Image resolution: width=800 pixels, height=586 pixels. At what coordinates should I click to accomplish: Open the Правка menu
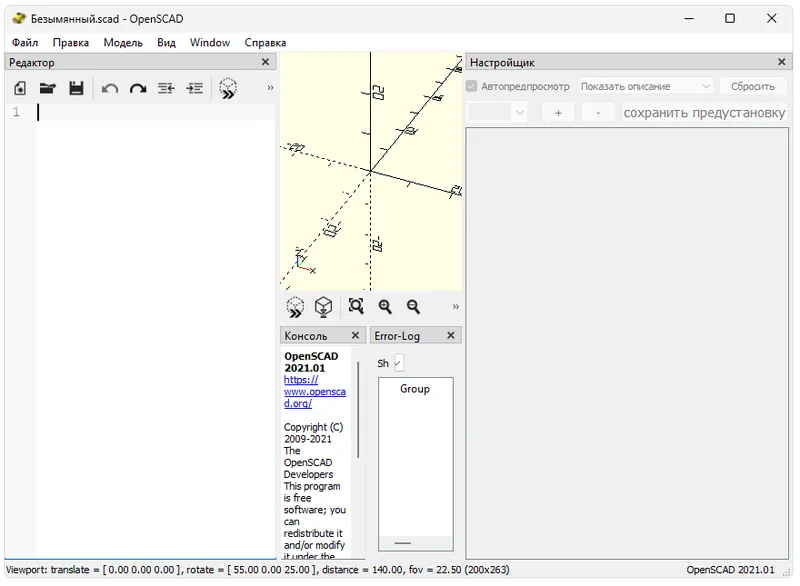click(x=70, y=42)
